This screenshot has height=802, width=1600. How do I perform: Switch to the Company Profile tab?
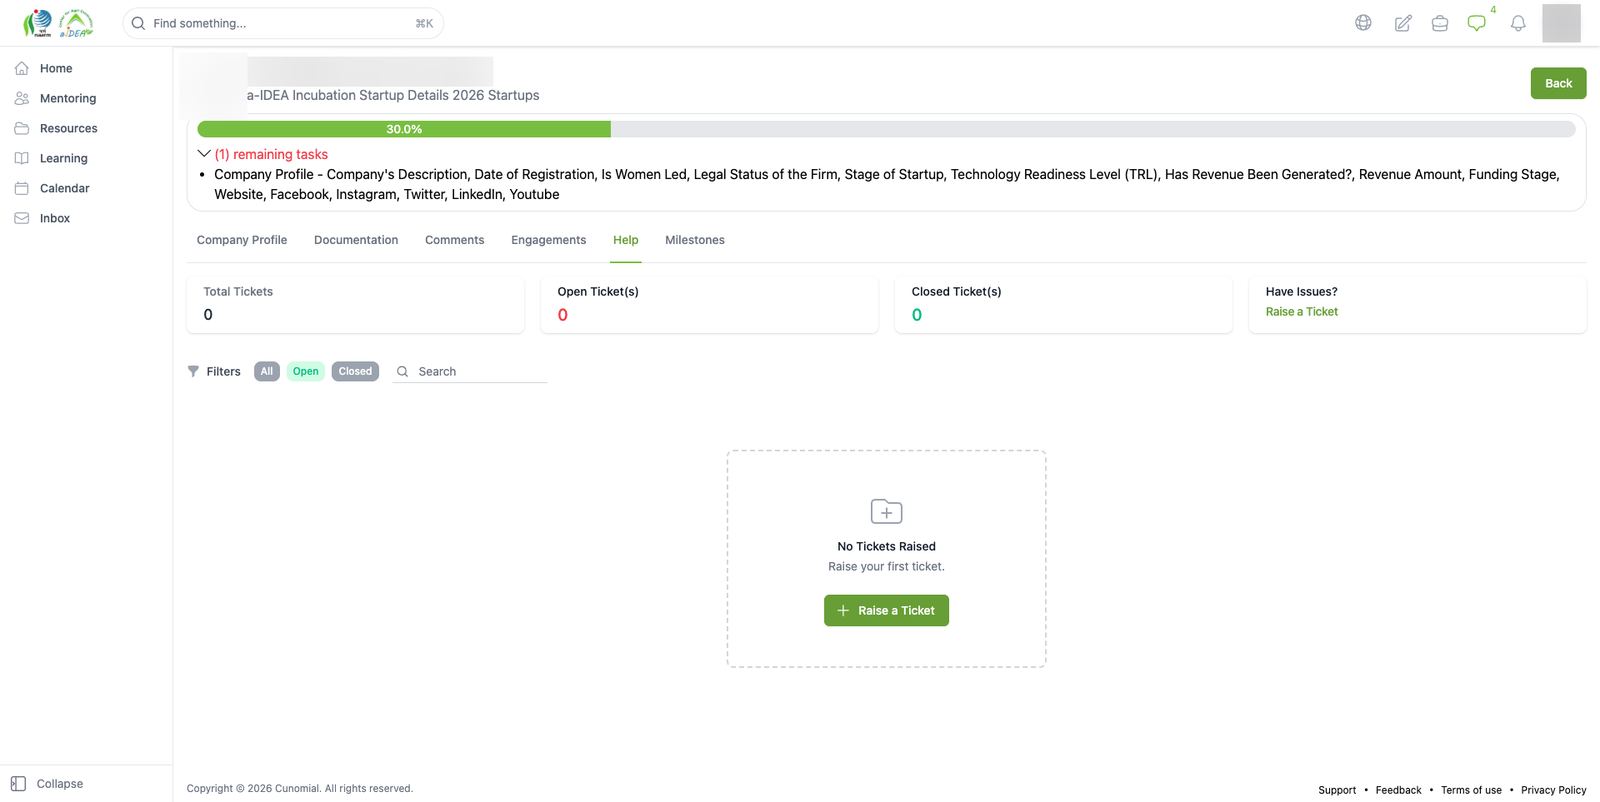(x=242, y=240)
